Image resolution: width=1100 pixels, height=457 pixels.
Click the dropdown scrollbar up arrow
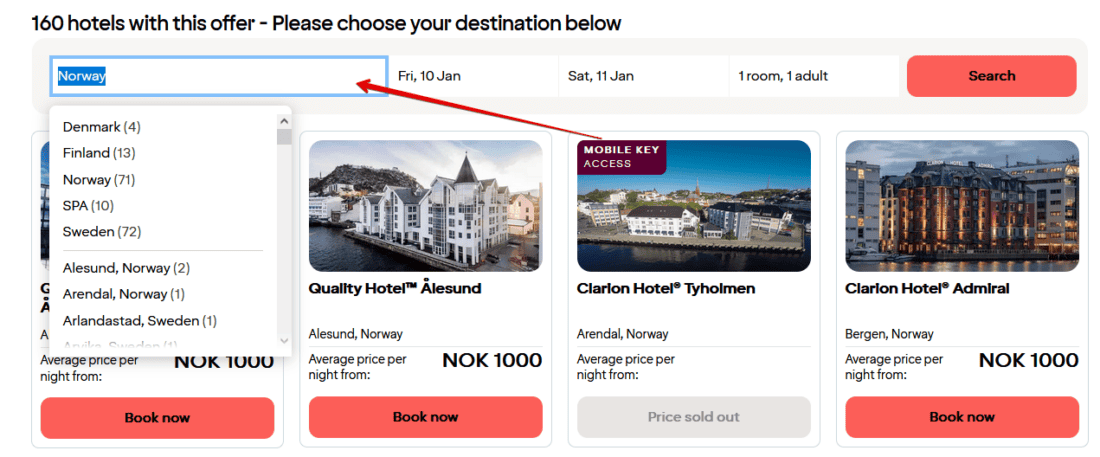point(284,117)
